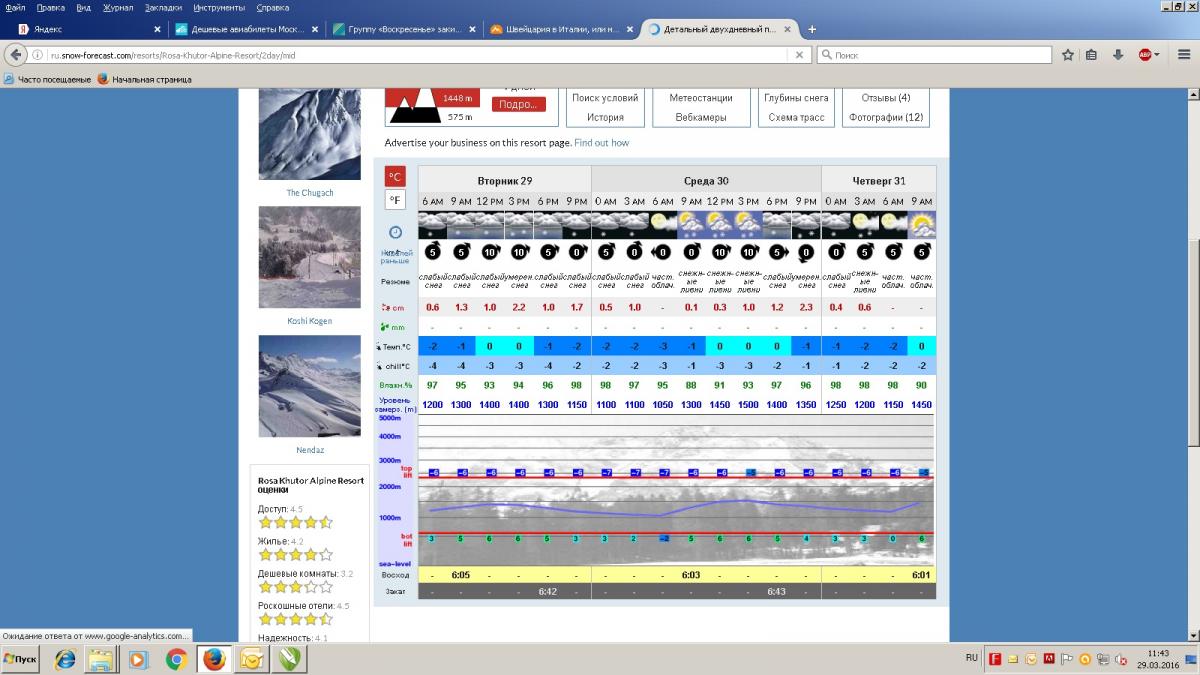Open the downloads arrow icon
Screen dimensions: 1200x675
point(1118,55)
